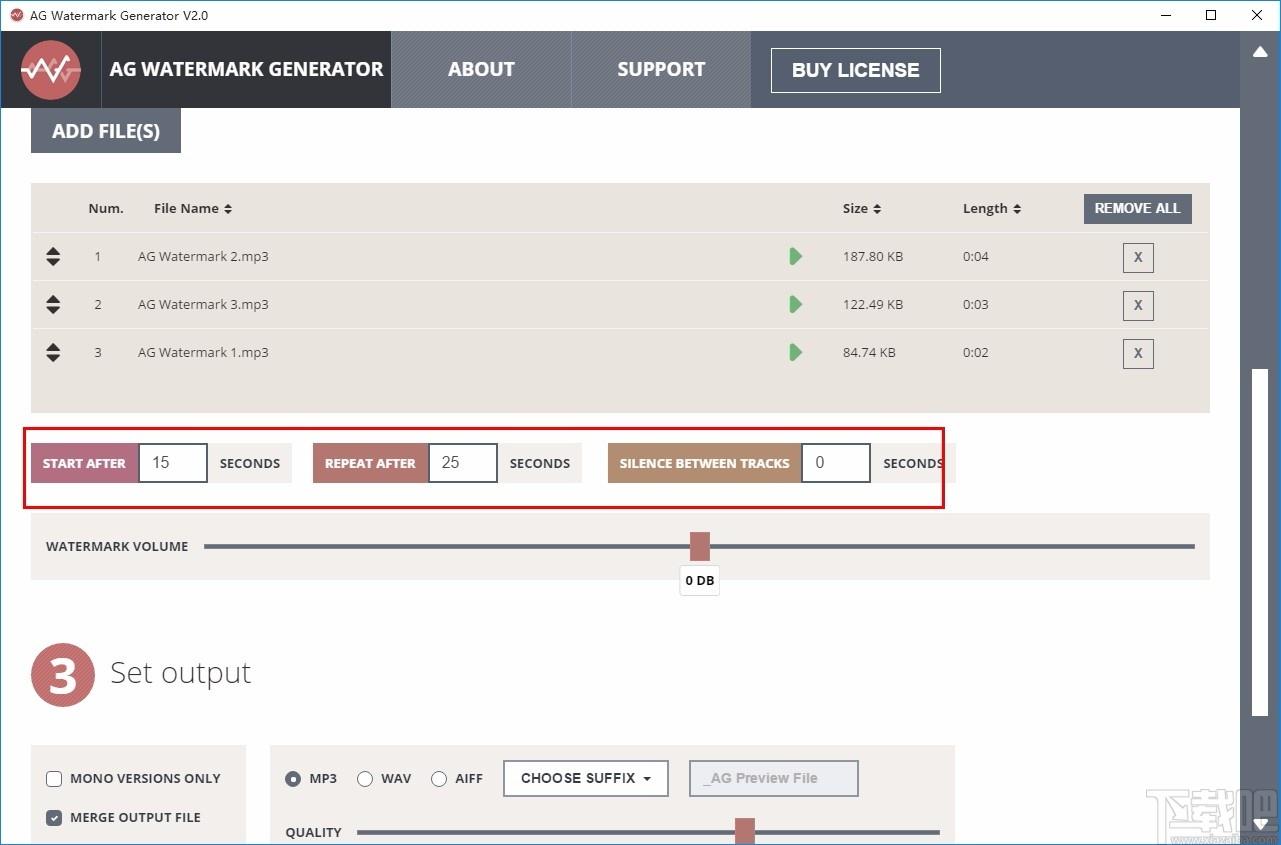Sort file list by Size
This screenshot has height=845, width=1281.
862,208
